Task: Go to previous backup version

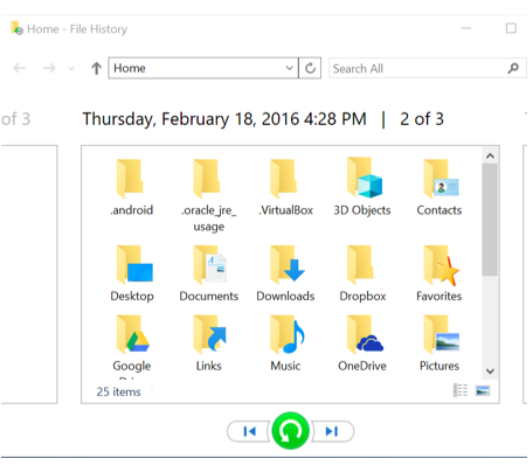Action: click(x=249, y=431)
